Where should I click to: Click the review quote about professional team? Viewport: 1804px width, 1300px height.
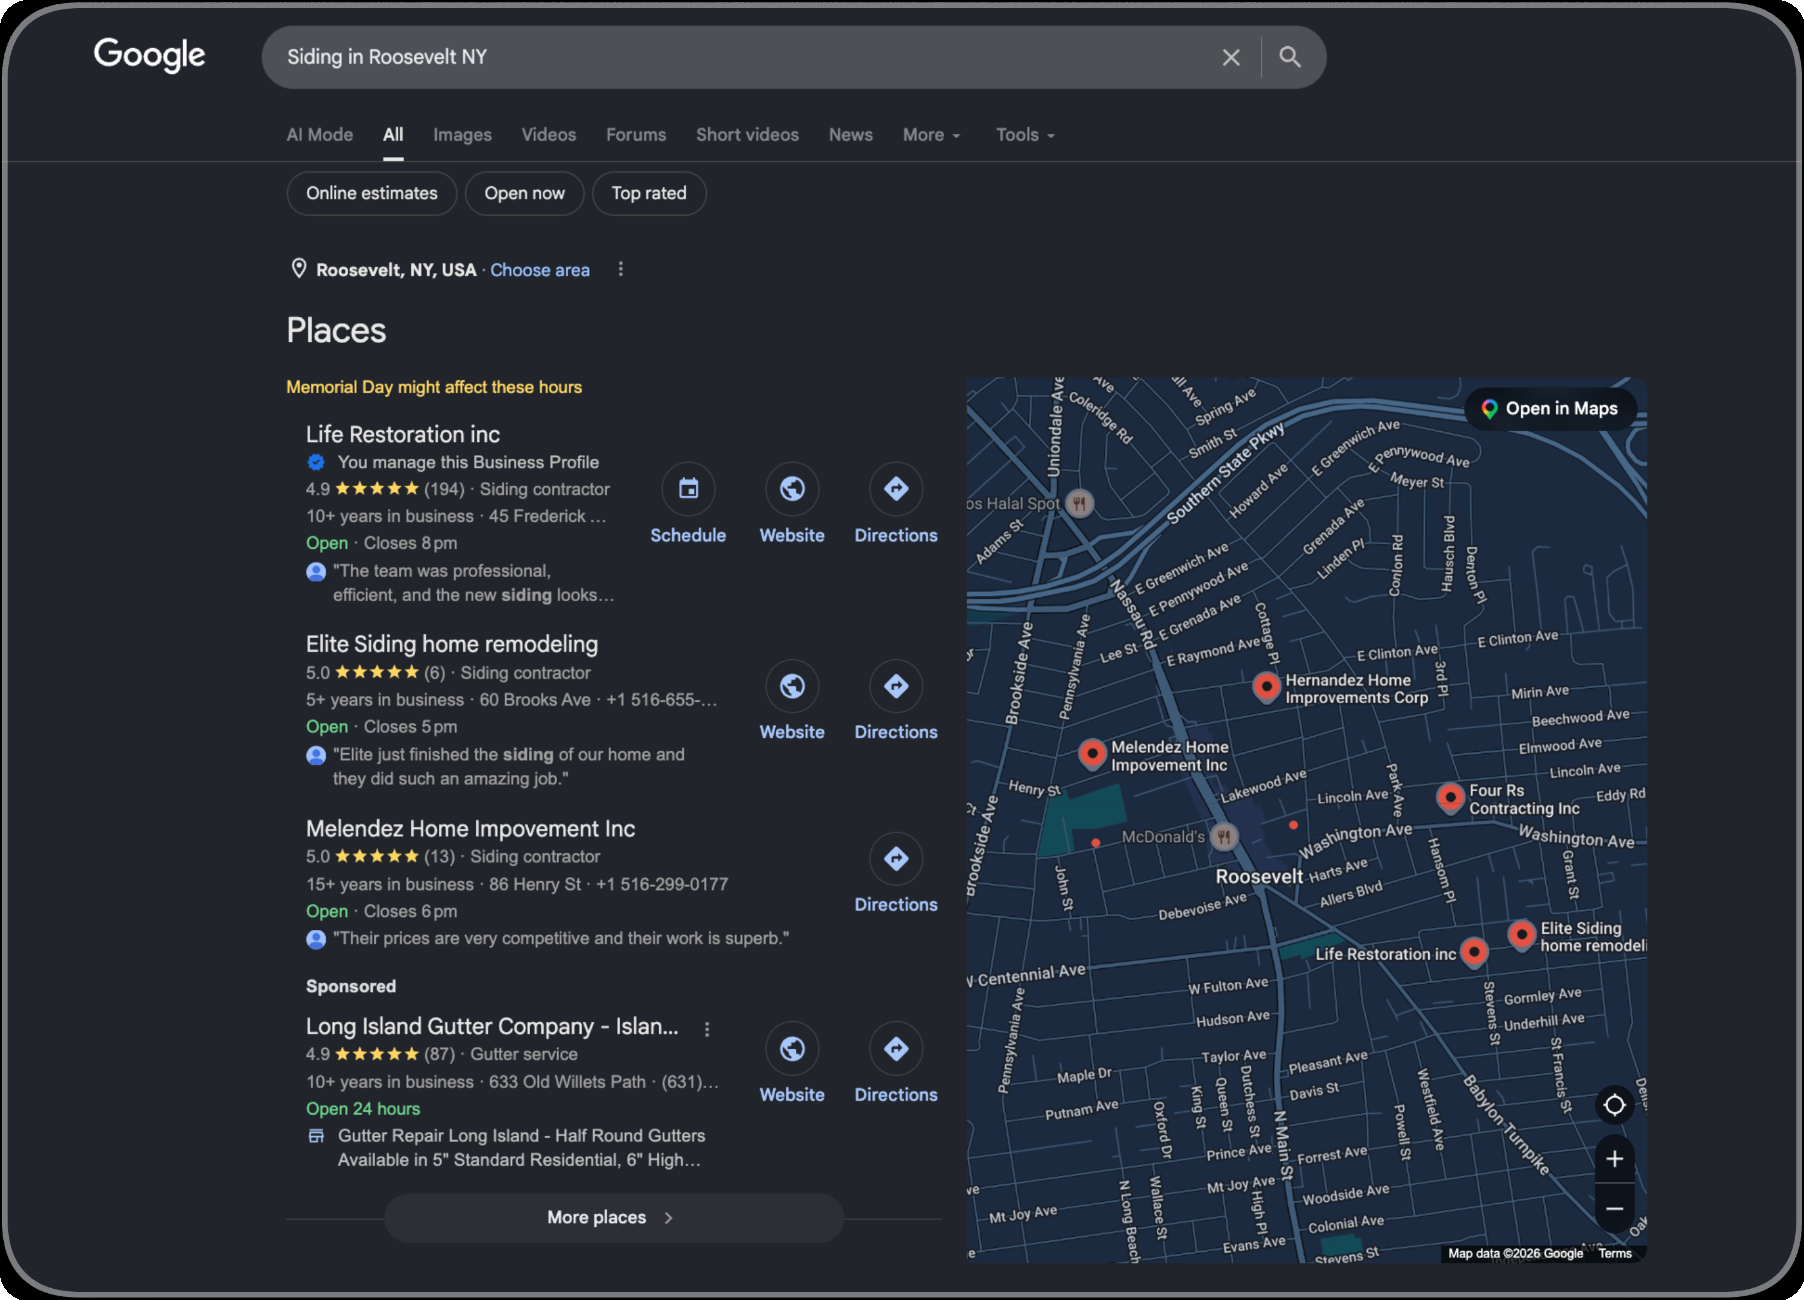point(474,583)
